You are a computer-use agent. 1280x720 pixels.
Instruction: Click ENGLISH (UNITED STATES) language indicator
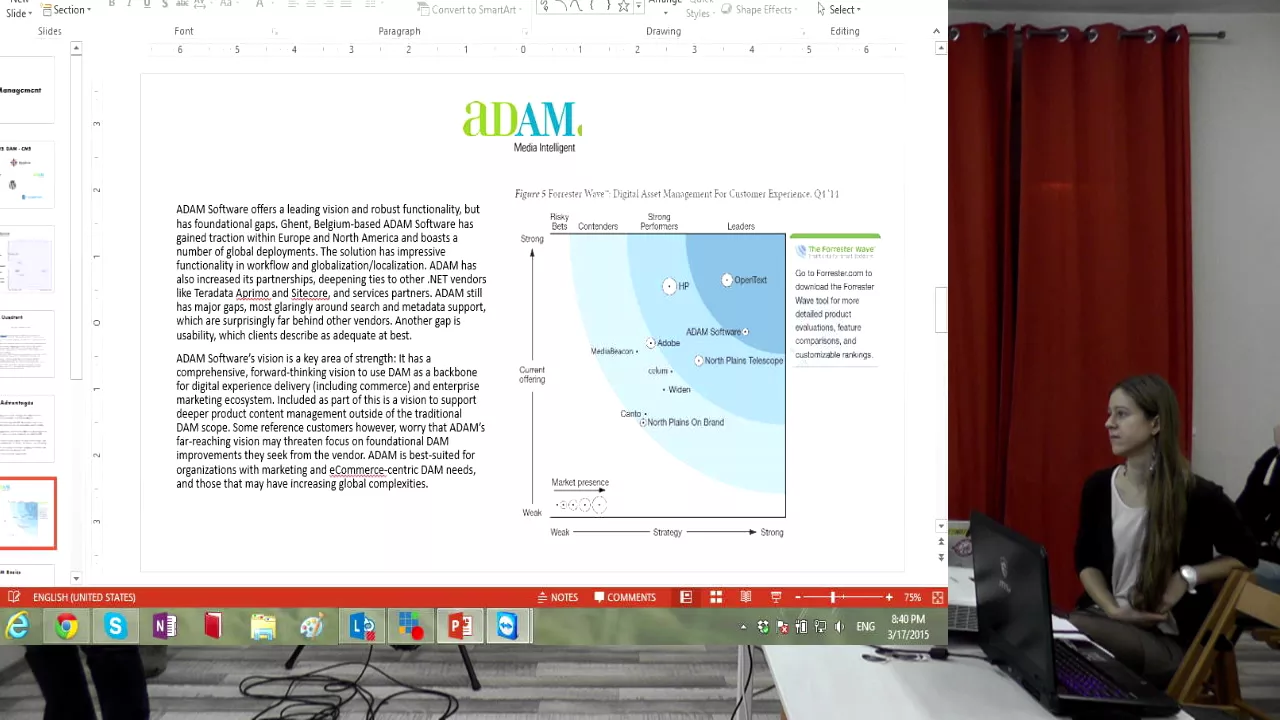point(84,597)
